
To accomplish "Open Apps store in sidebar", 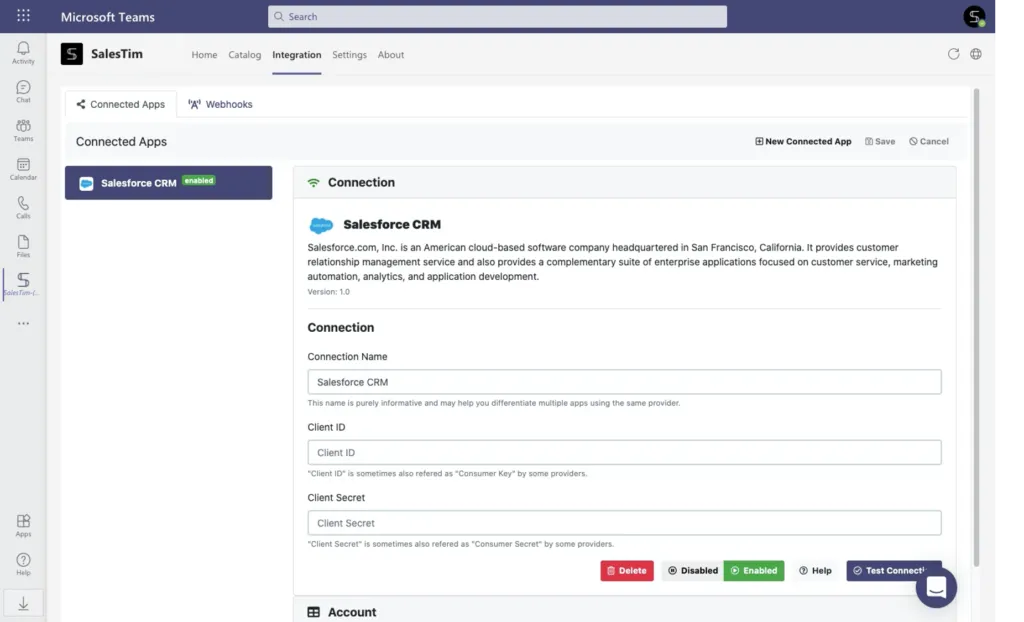I will coord(24,525).
